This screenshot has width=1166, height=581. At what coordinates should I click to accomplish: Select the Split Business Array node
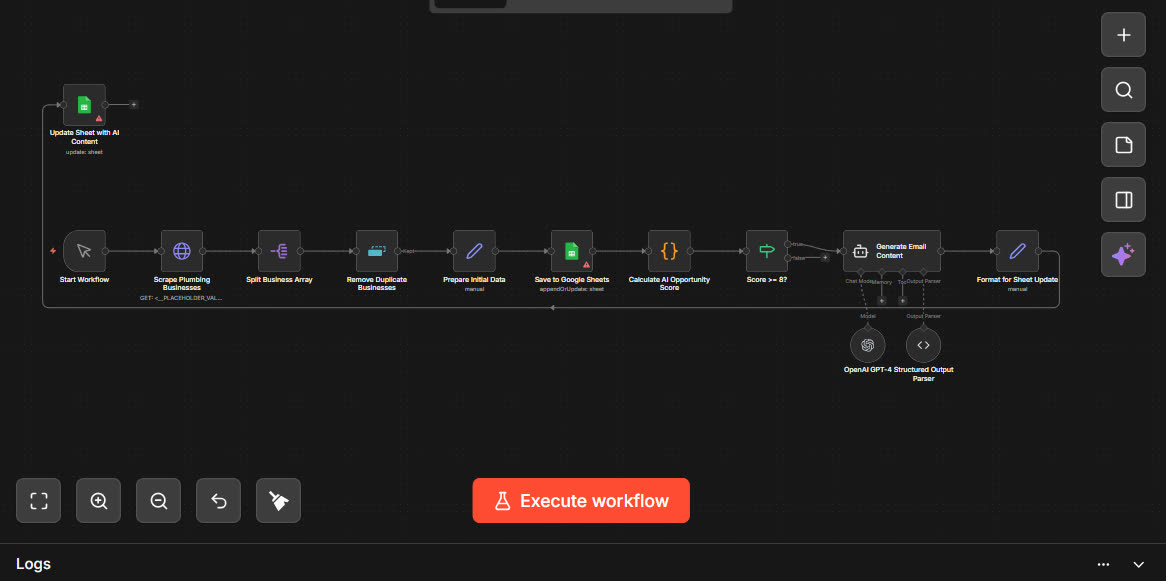coord(279,251)
